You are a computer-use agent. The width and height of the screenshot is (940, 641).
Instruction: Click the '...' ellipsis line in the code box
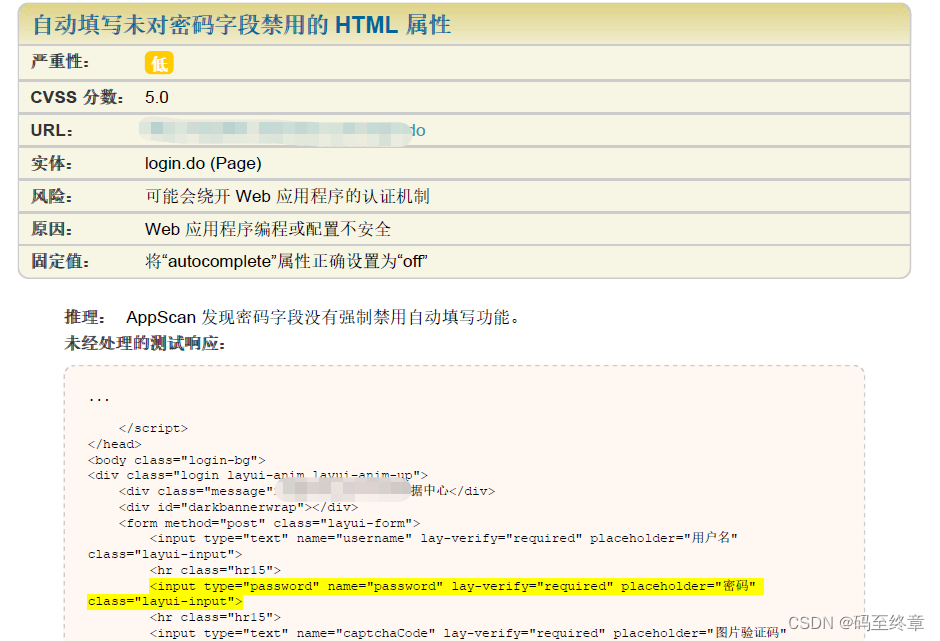99,398
